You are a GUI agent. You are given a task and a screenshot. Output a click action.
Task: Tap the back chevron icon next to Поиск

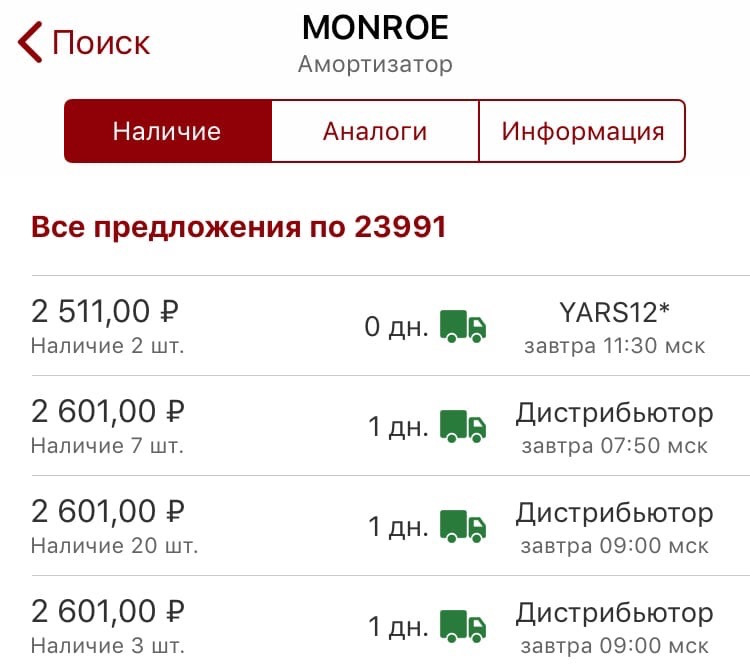[x=30, y=42]
